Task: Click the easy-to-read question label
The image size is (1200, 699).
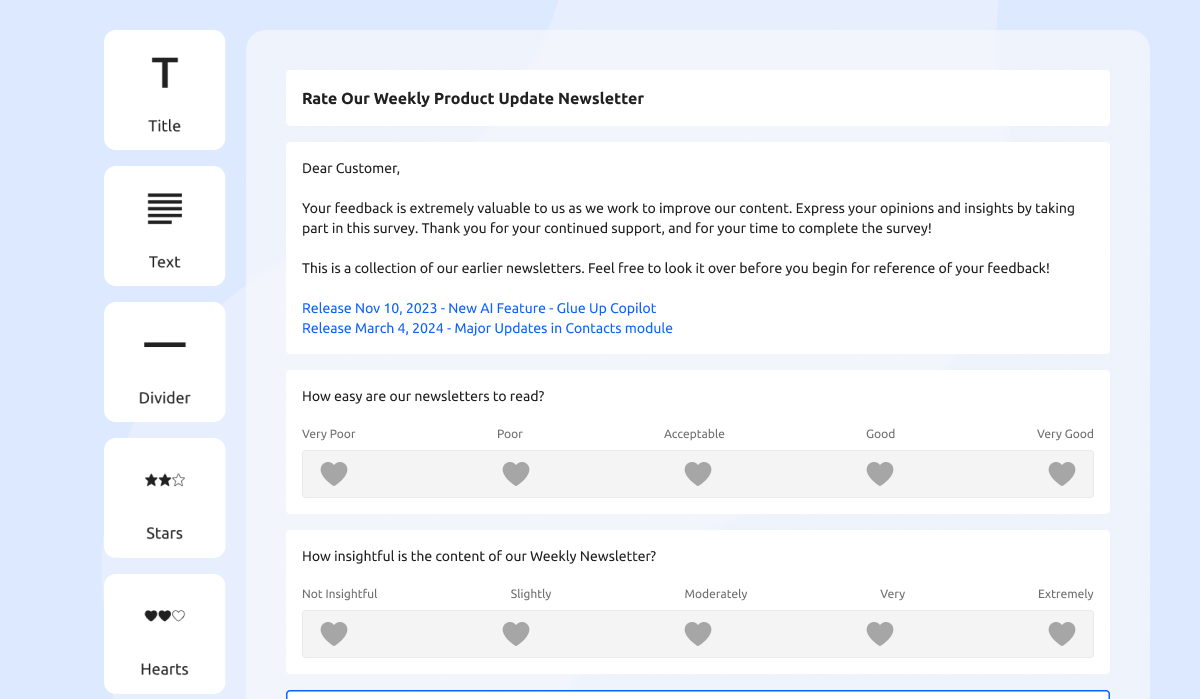Action: click(423, 396)
